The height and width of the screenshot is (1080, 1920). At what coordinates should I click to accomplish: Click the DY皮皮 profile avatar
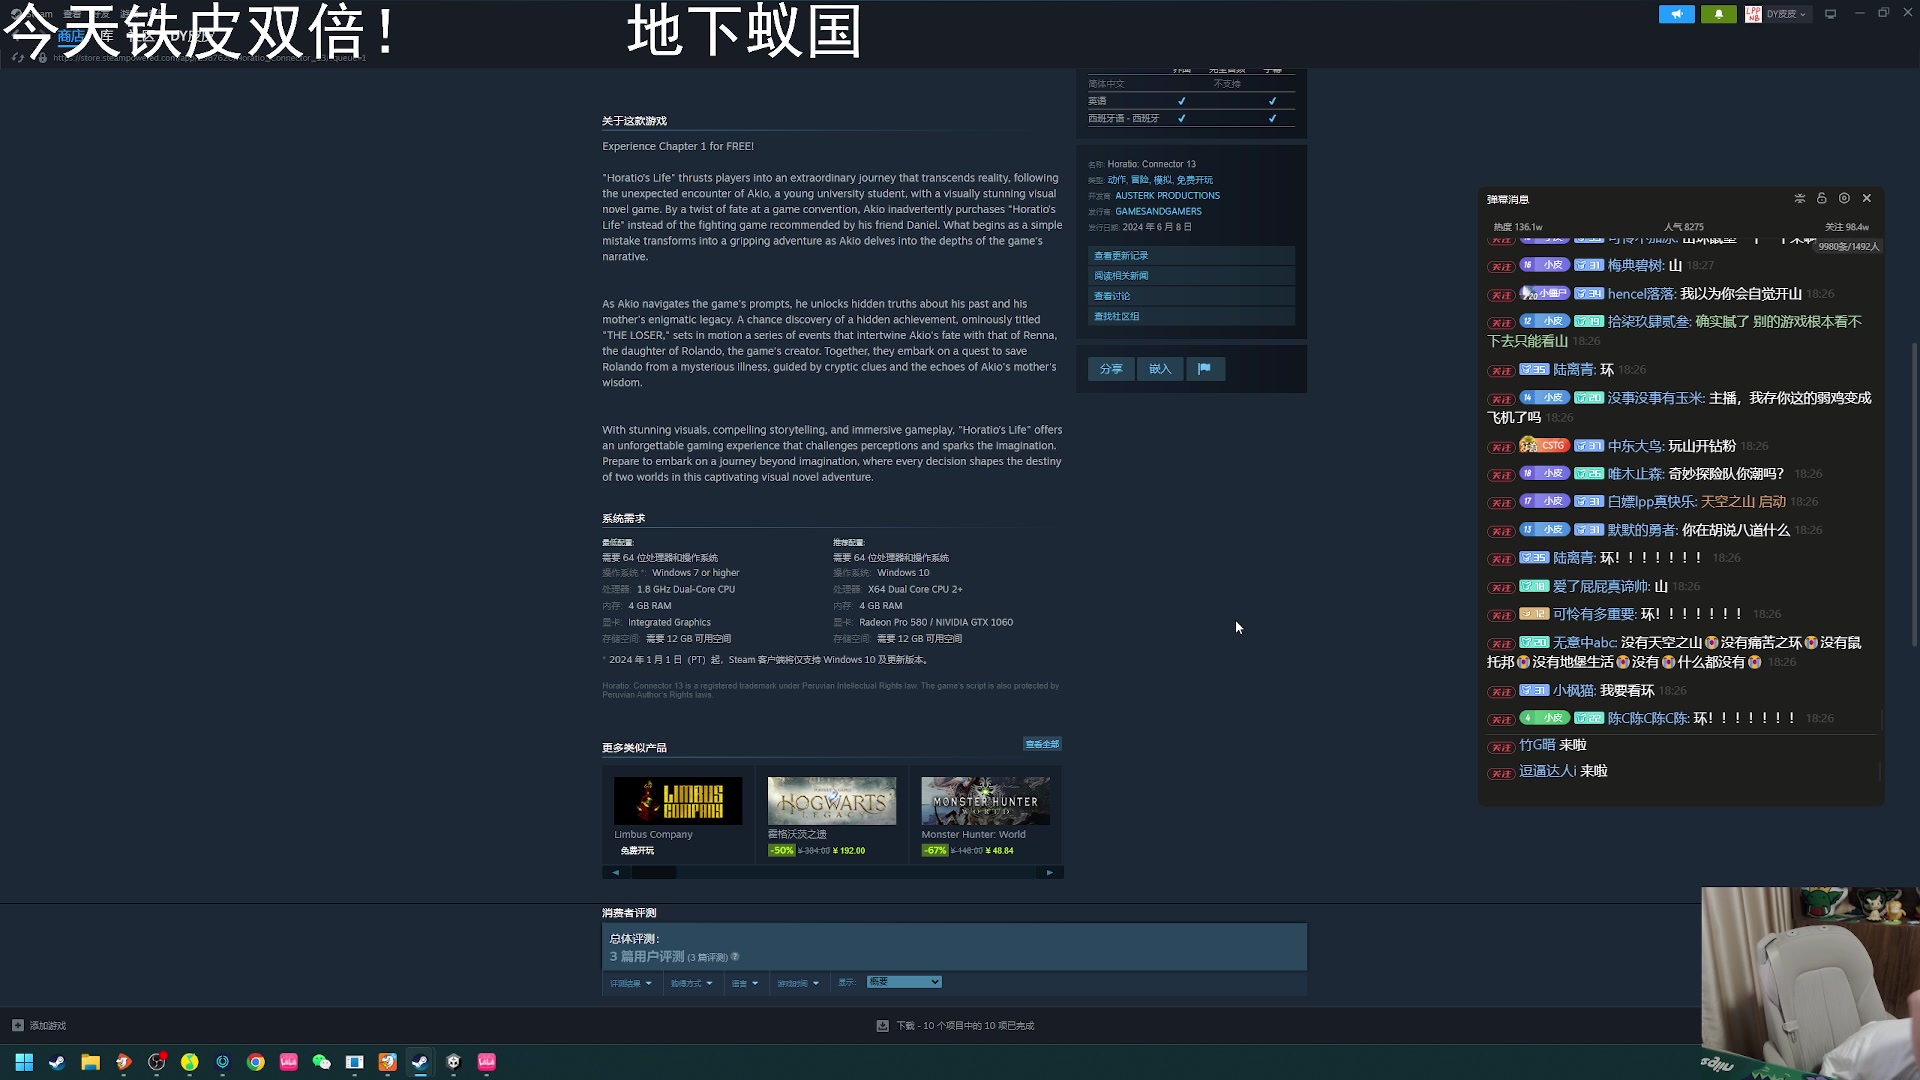tap(1753, 14)
